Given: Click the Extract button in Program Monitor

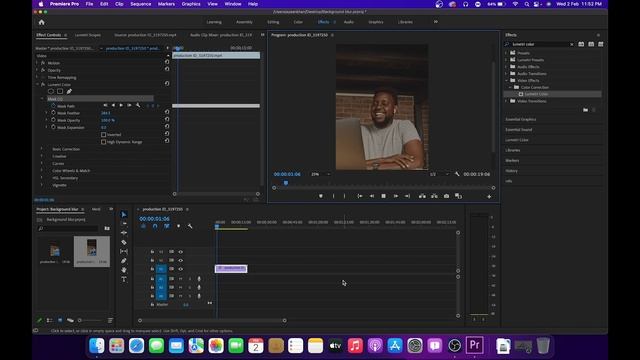Looking at the screenshot, I should pos(434,196).
